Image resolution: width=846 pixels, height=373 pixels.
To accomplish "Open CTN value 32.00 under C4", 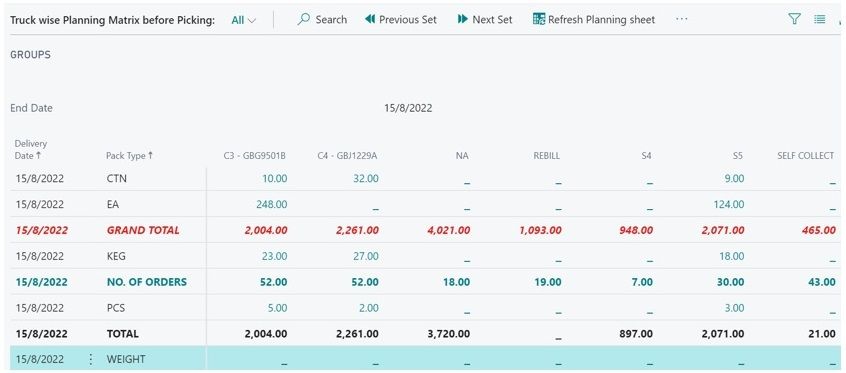I will point(365,178).
